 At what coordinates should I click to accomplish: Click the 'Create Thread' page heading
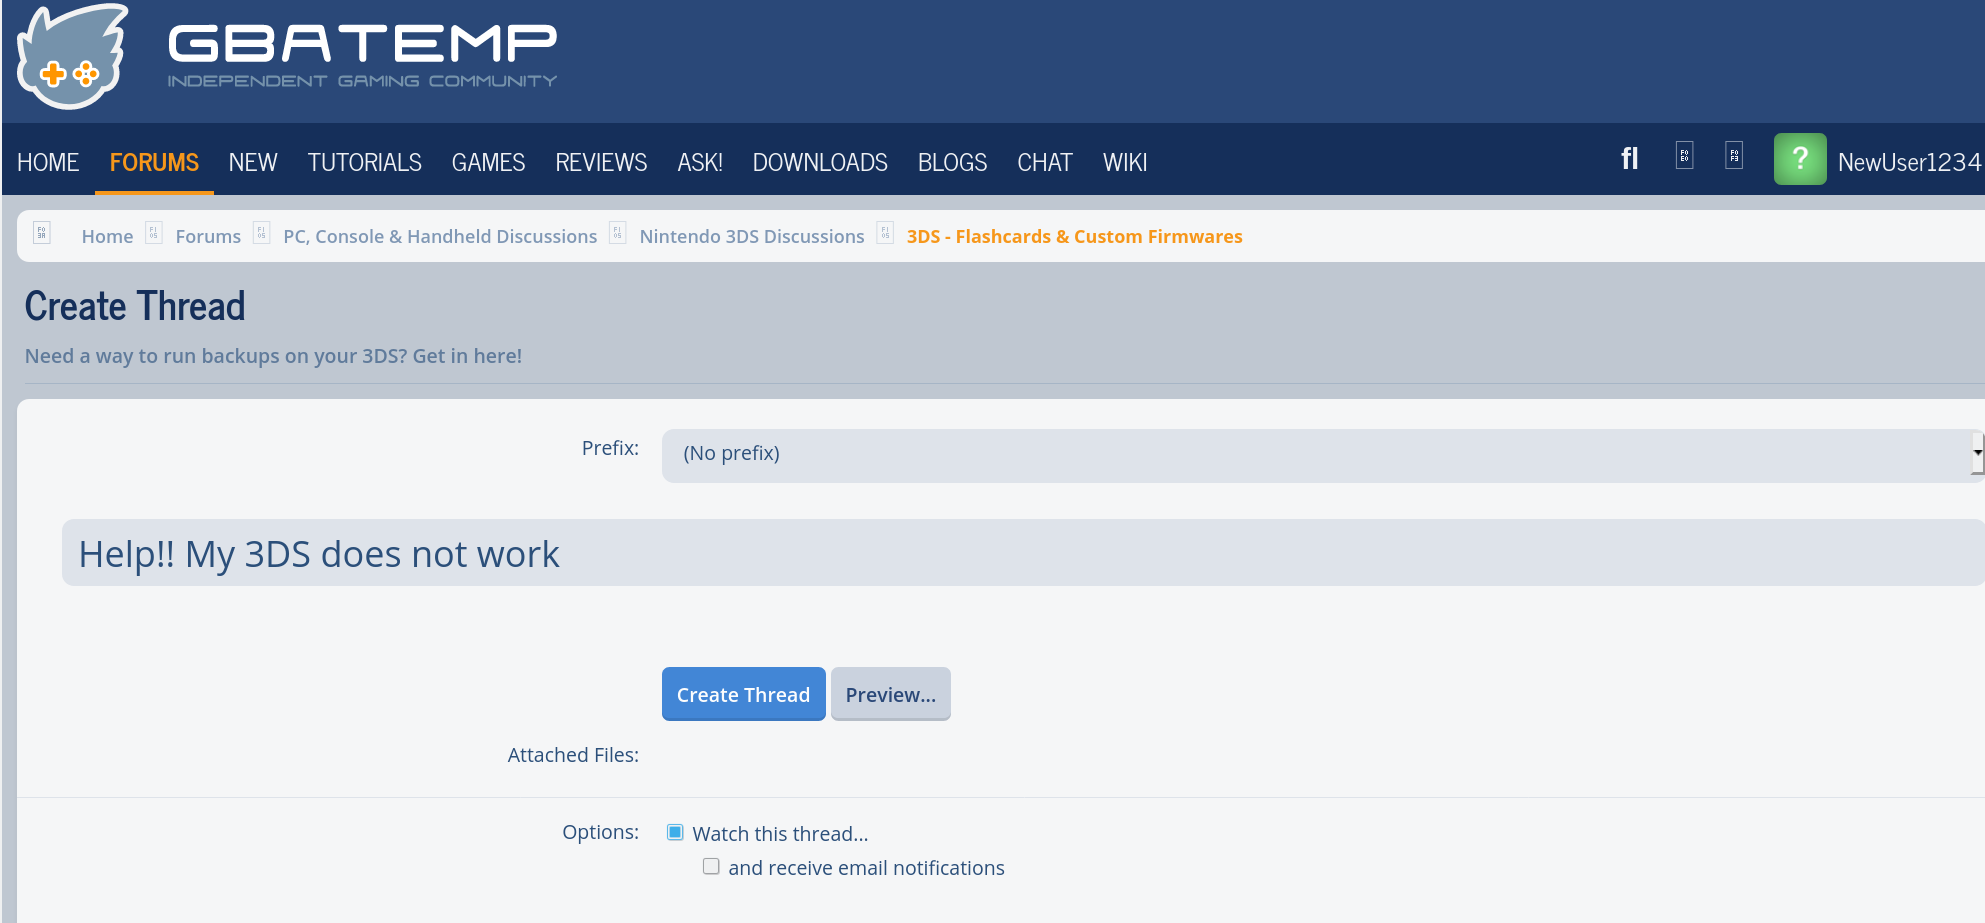[x=135, y=306]
